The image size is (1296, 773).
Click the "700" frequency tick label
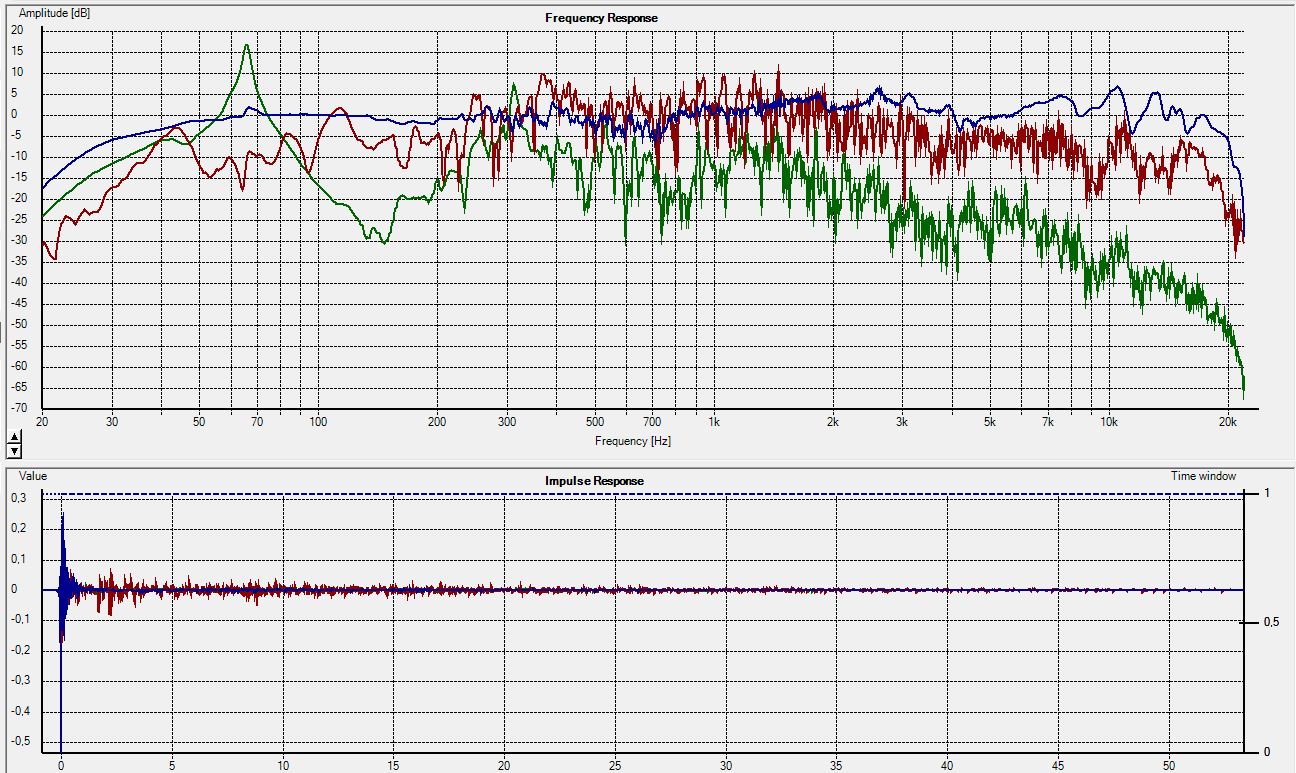[x=652, y=422]
